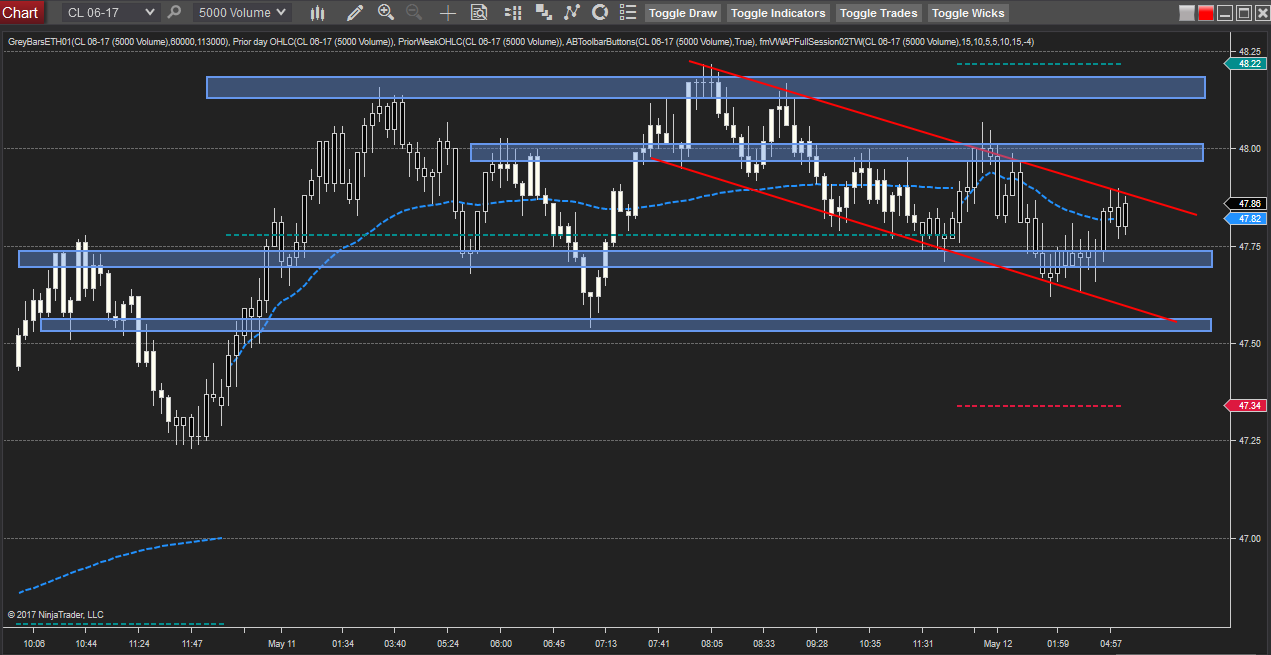Click the zoom out magnifier icon
Viewport: 1271px width, 655px height.
click(413, 13)
